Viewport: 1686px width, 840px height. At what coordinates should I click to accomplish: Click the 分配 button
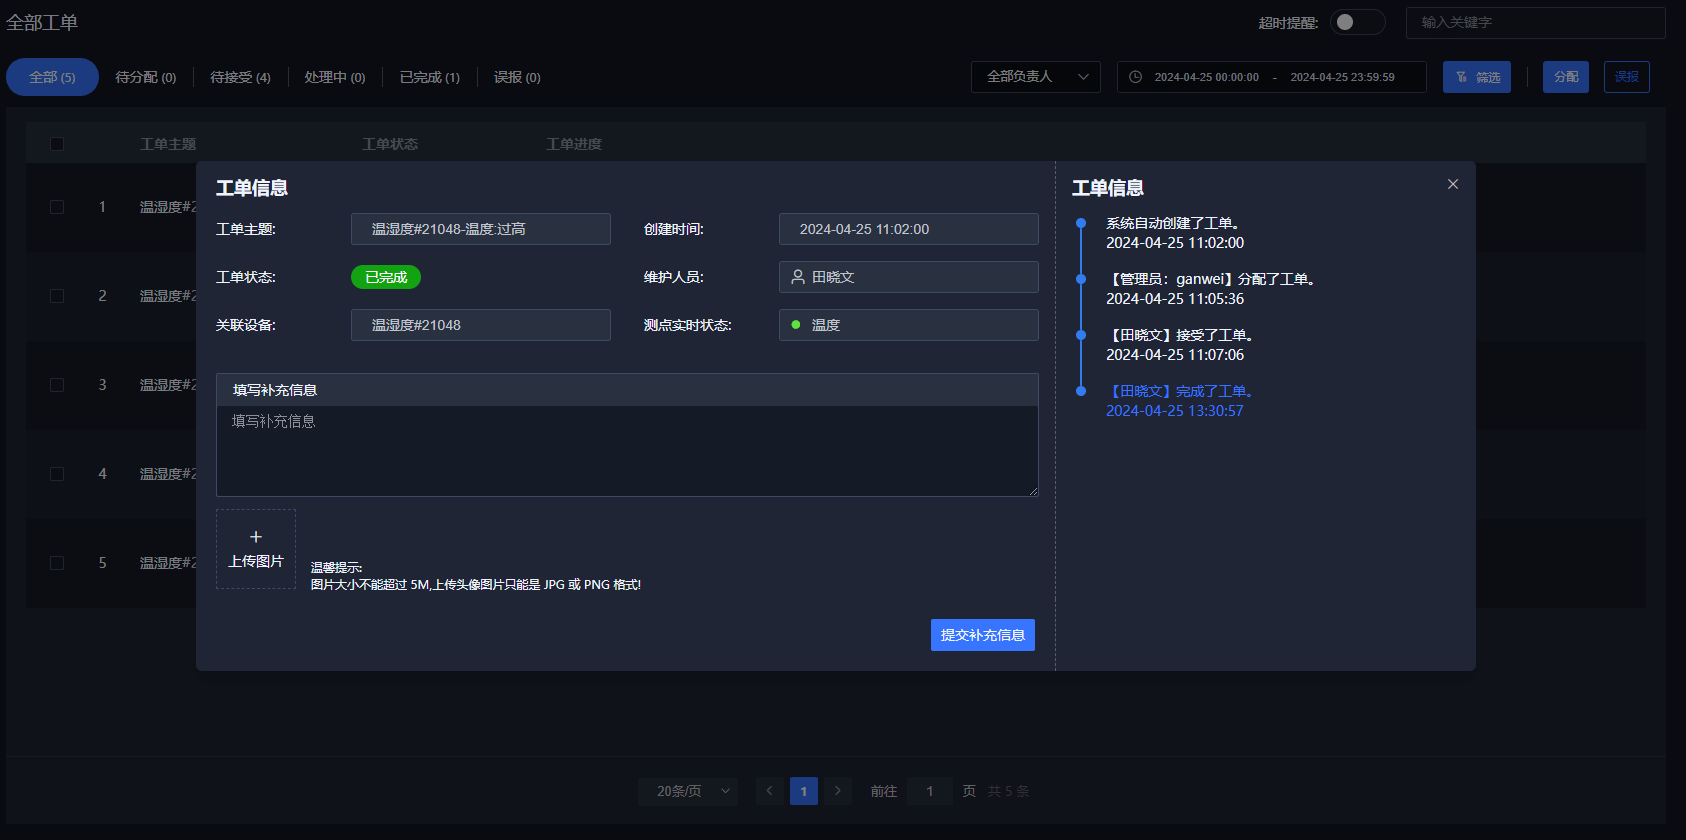(x=1565, y=77)
